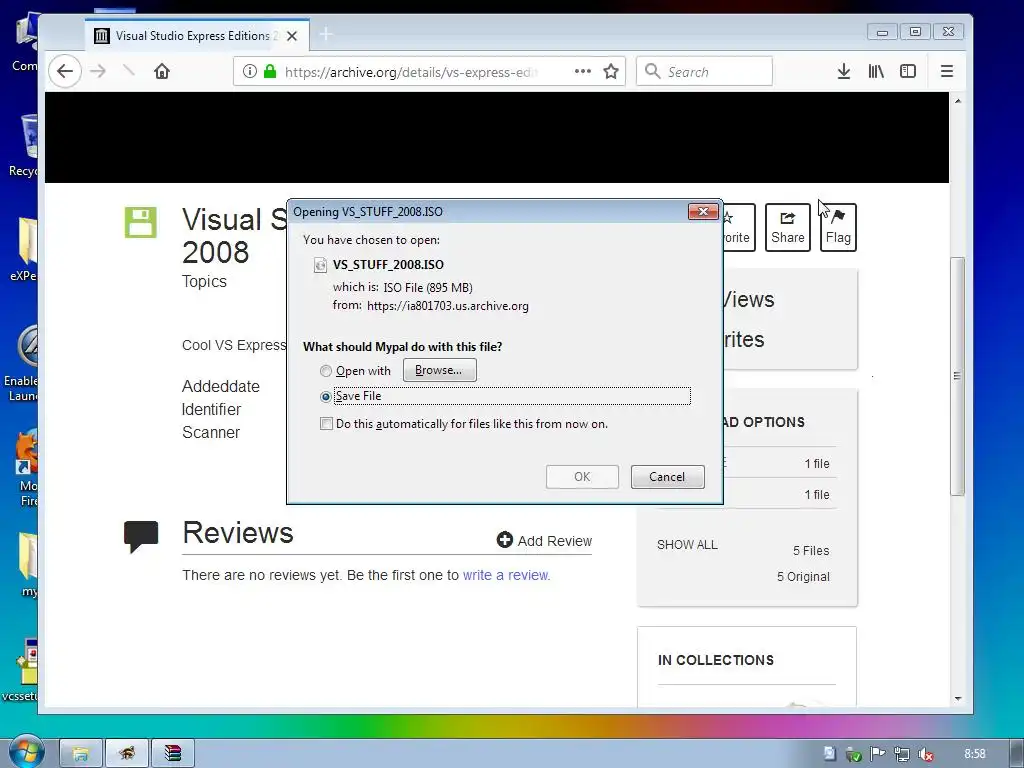Click inside the Search box
Image resolution: width=1024 pixels, height=768 pixels.
704,71
